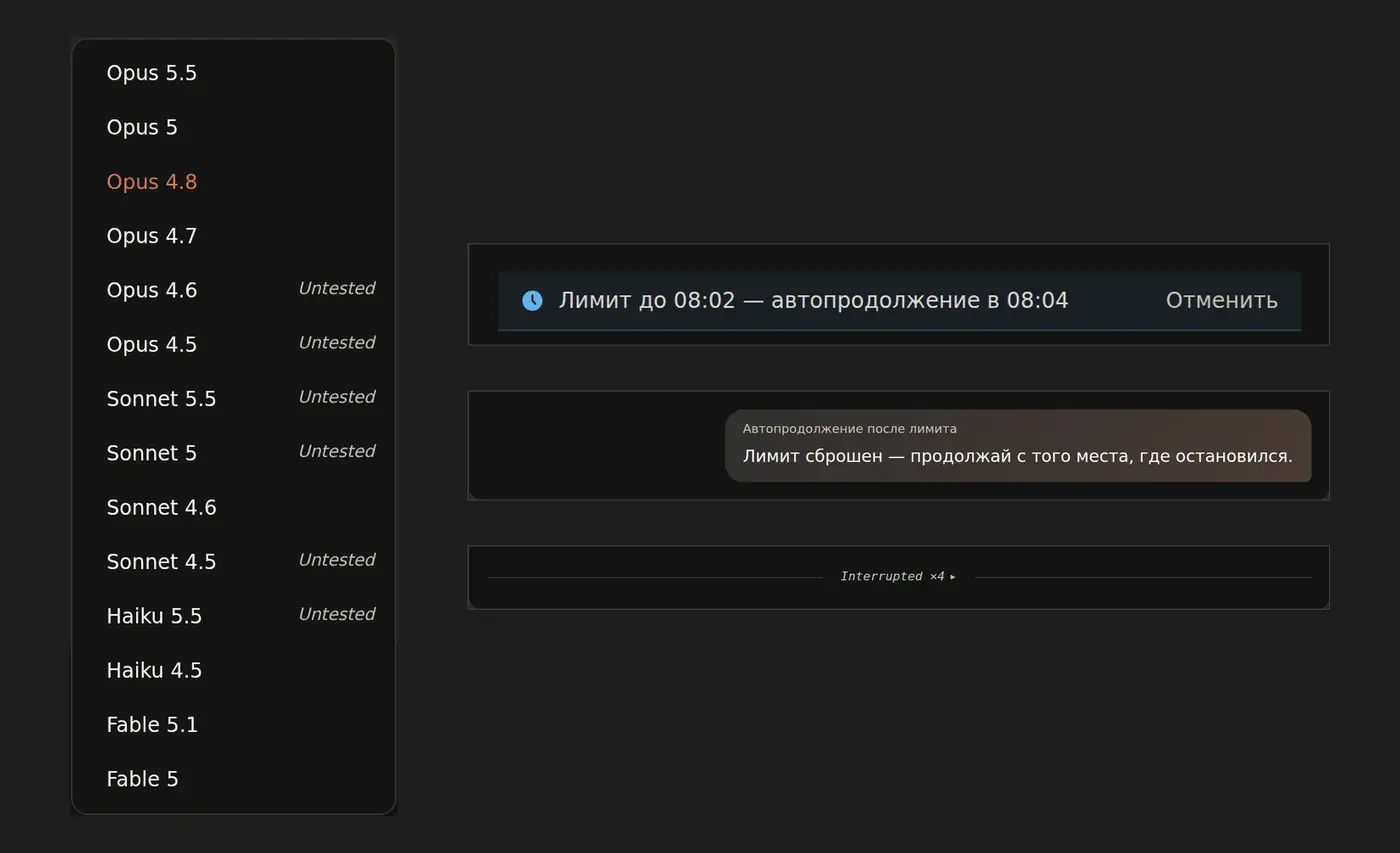Click the 'Автопродолжение после лимита' label
This screenshot has height=853, width=1400.
(849, 429)
